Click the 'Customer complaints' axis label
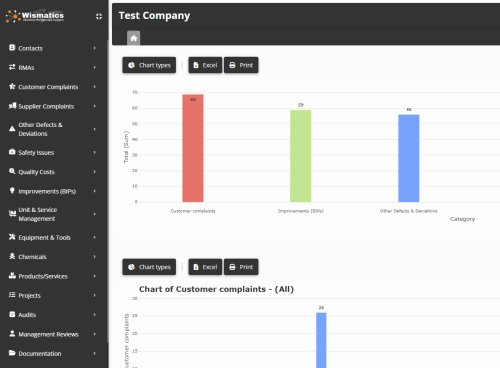This screenshot has height=368, width=500. click(x=193, y=211)
